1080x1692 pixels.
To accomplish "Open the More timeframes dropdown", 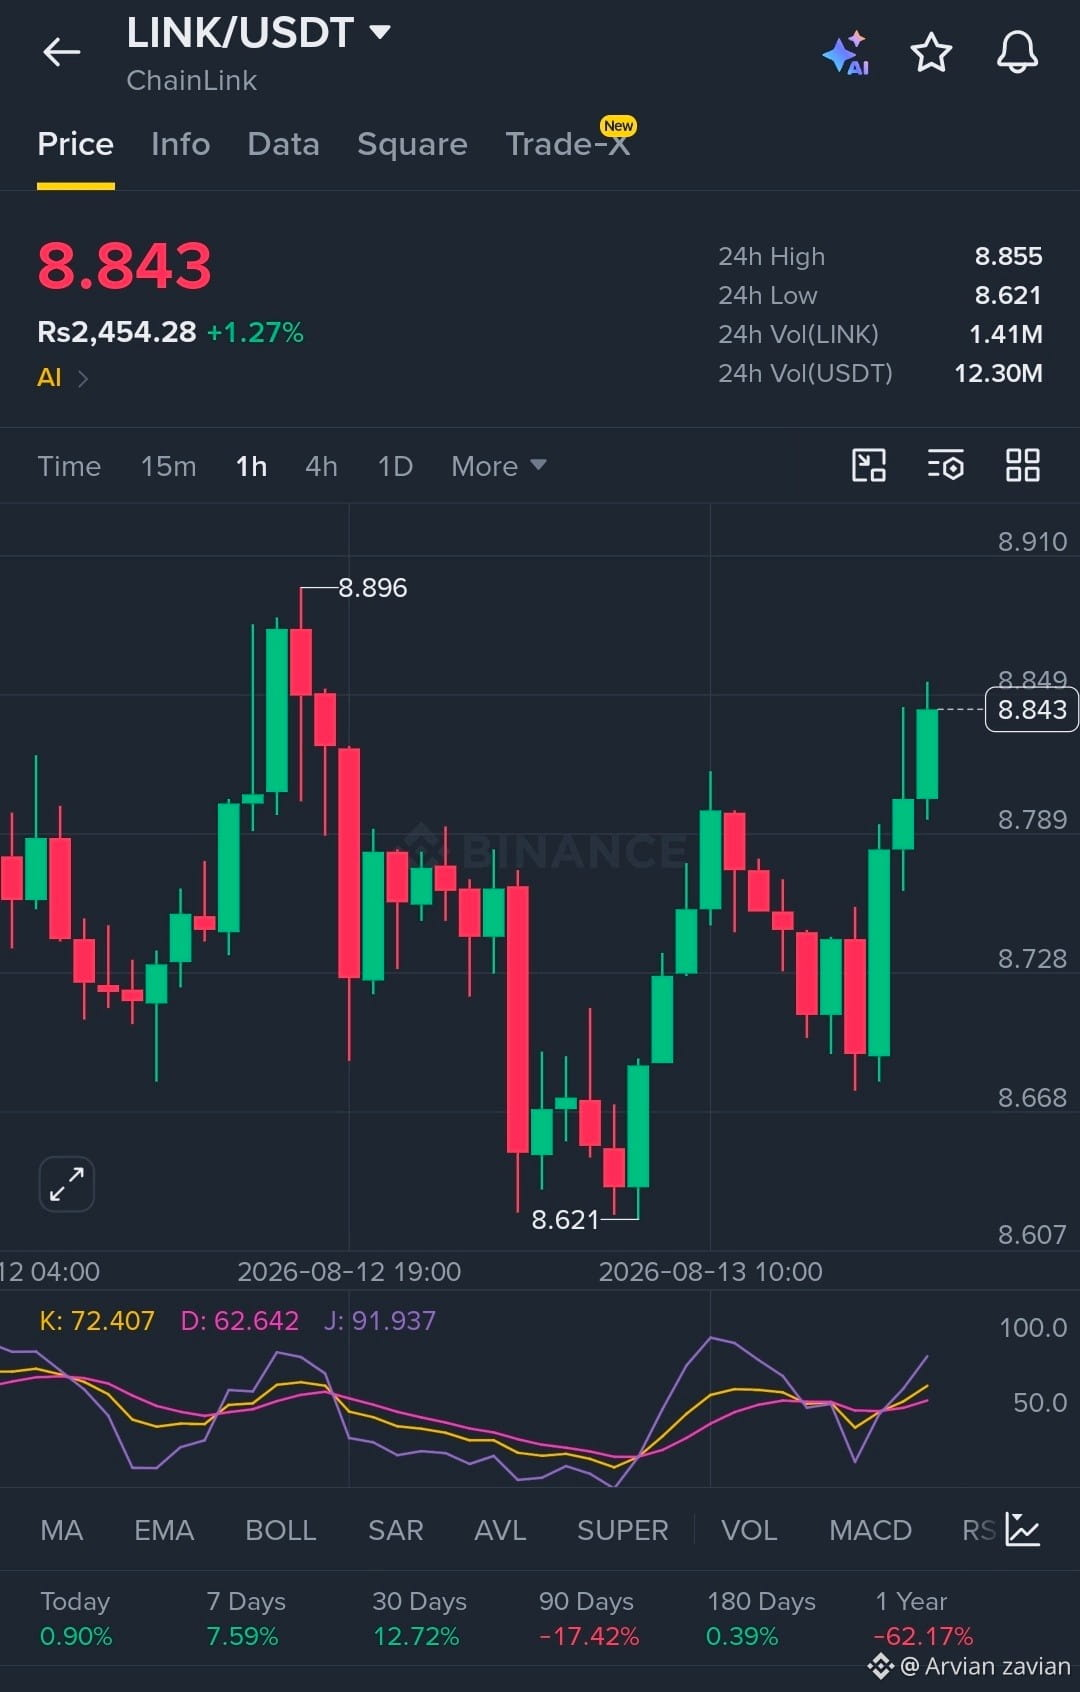I will (498, 466).
